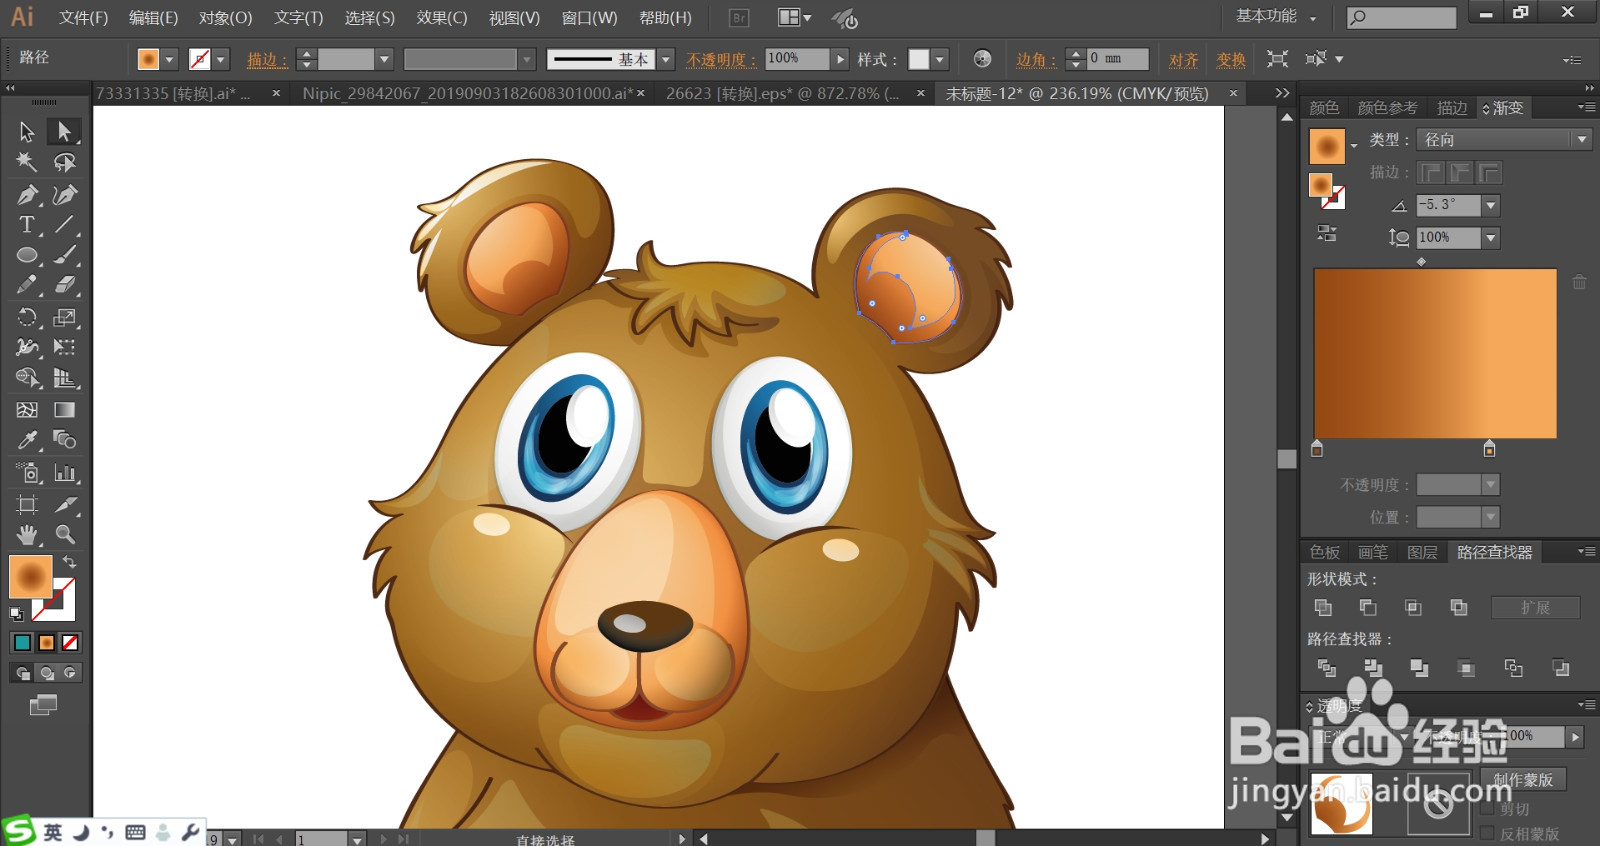This screenshot has width=1600, height=846.
Task: Click 边角 corner link in control bar
Action: 1036,60
